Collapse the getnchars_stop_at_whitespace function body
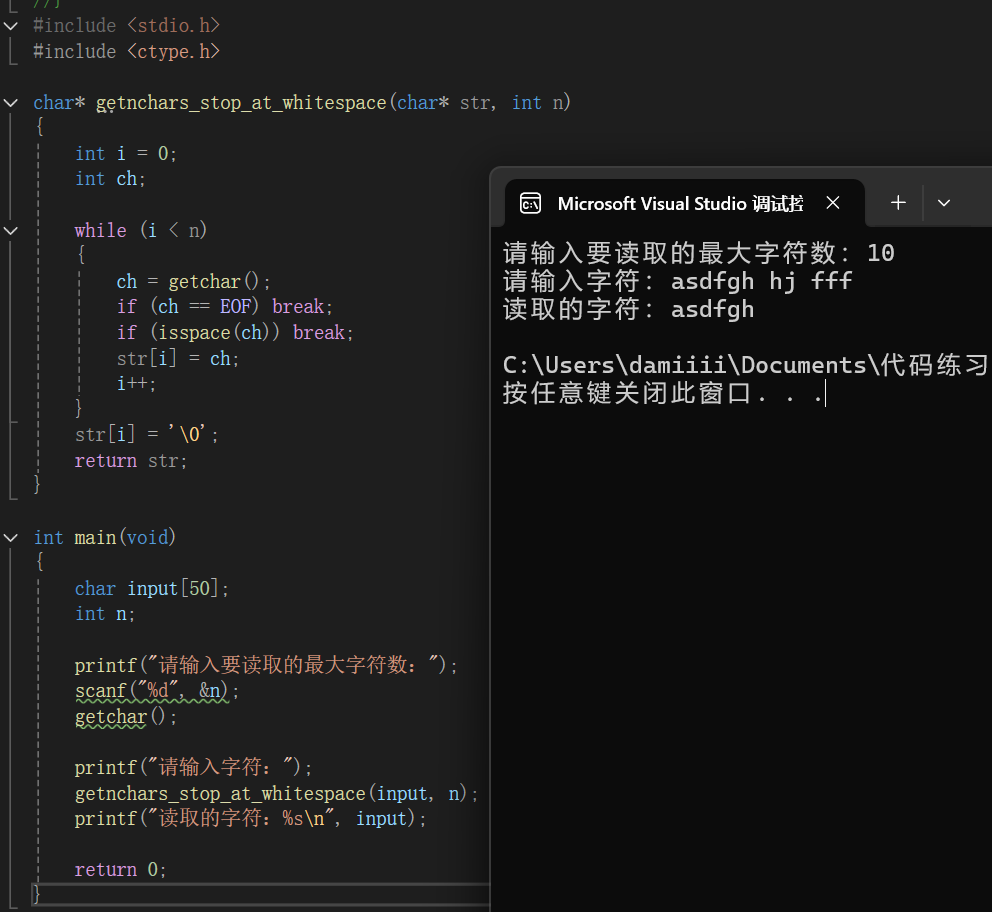Image resolution: width=992 pixels, height=912 pixels. tap(11, 102)
